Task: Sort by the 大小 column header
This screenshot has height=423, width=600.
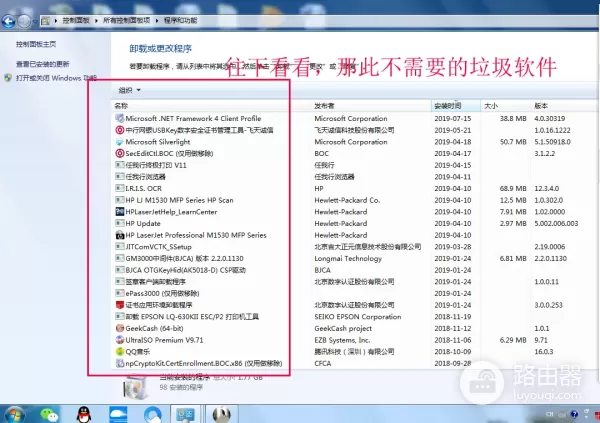Action: [x=491, y=106]
